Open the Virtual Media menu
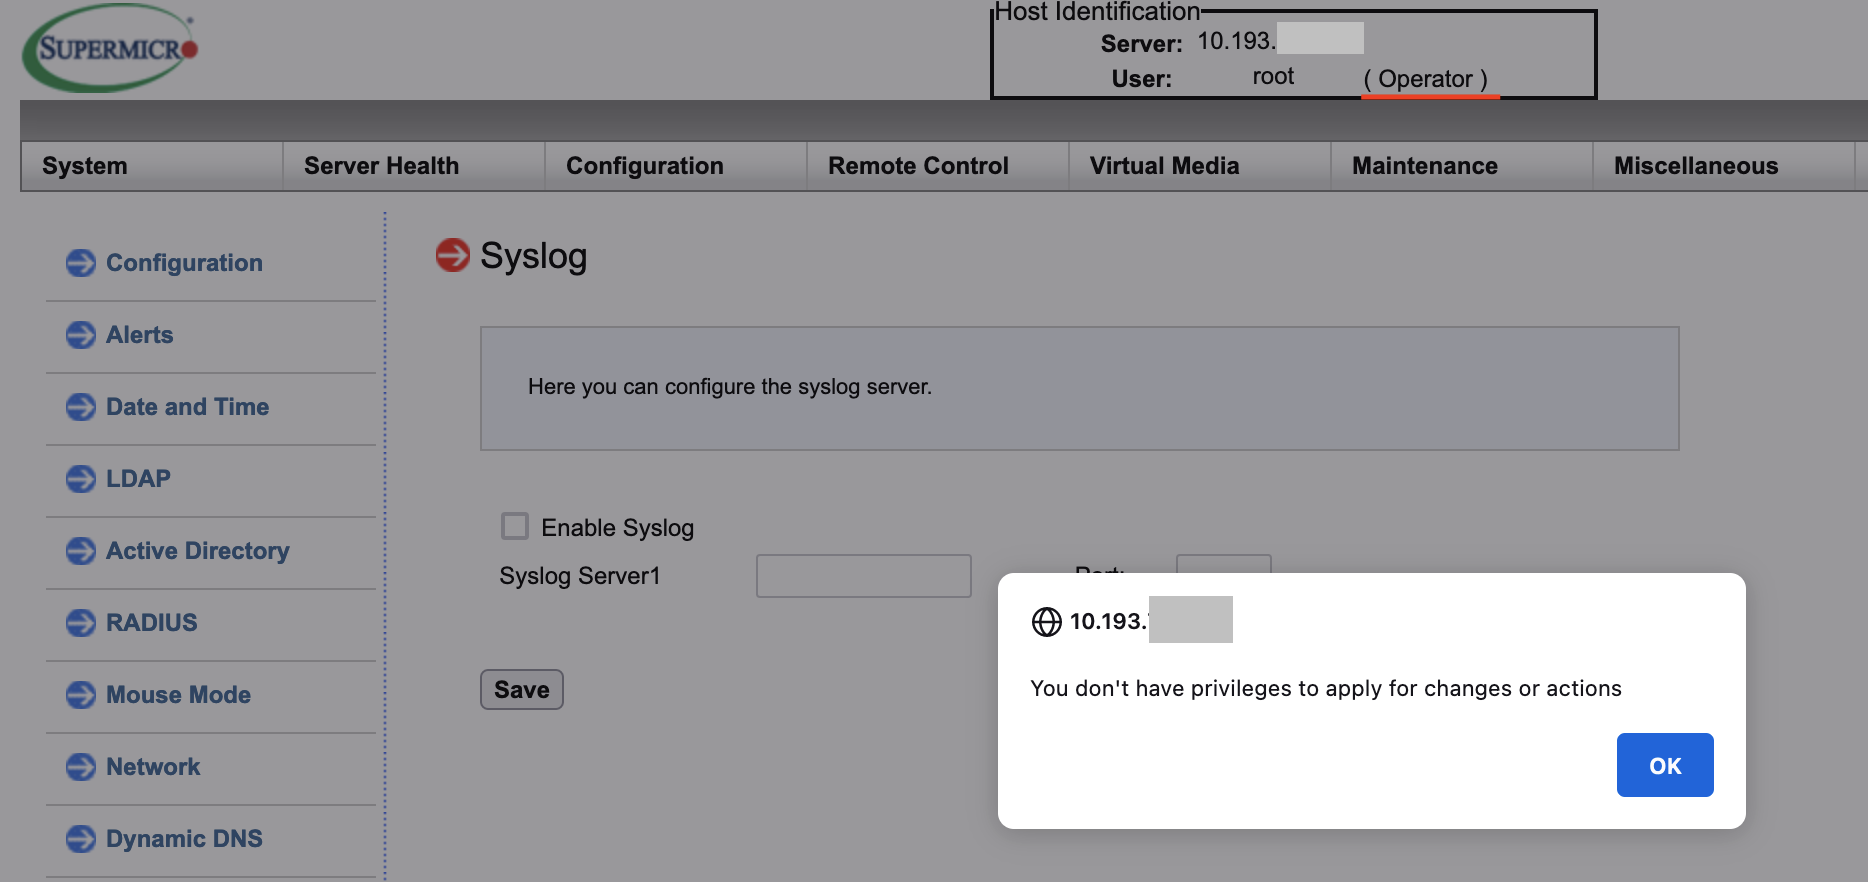Screen dimensions: 1868x882 pyautogui.click(x=1200, y=166)
